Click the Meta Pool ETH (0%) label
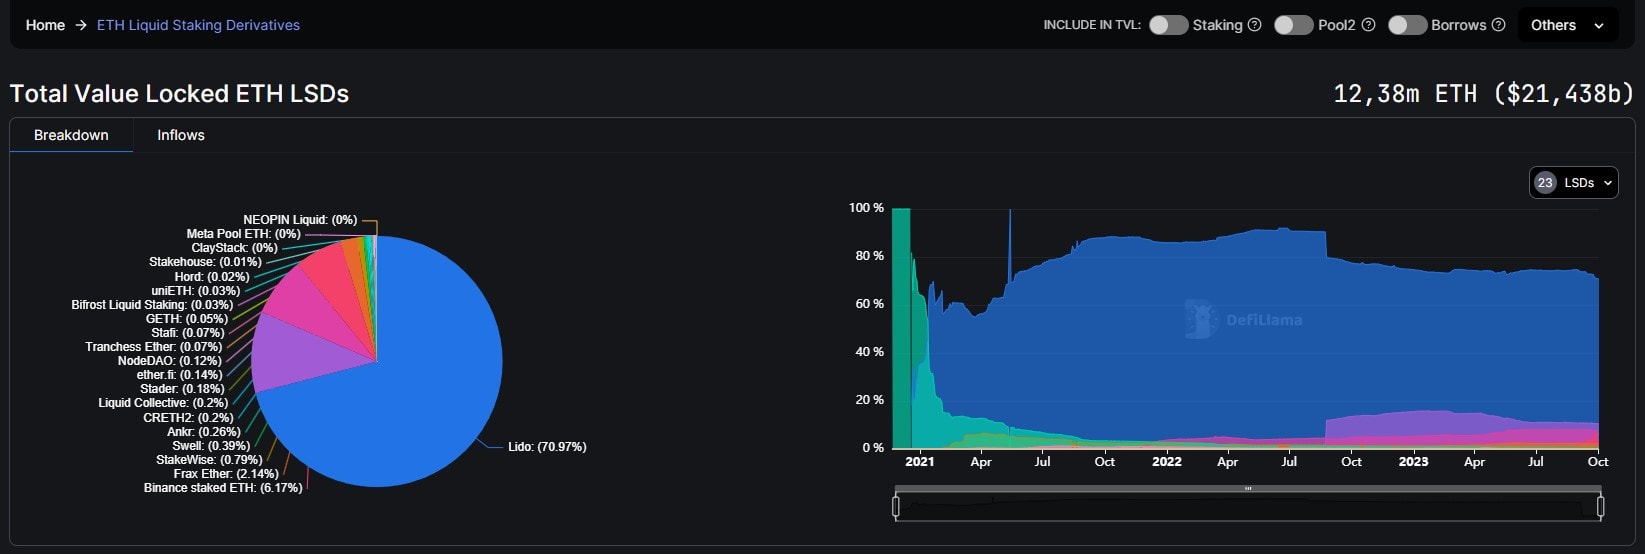The width and height of the screenshot is (1645, 554). pyautogui.click(x=243, y=234)
